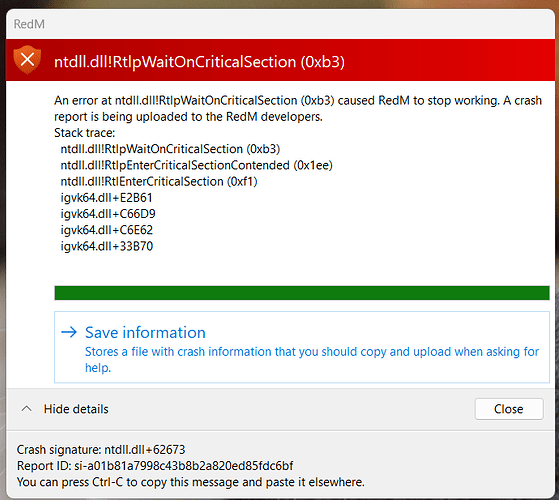This screenshot has height=500, width=559.
Task: Click the Save information description text
Action: [x=312, y=359]
